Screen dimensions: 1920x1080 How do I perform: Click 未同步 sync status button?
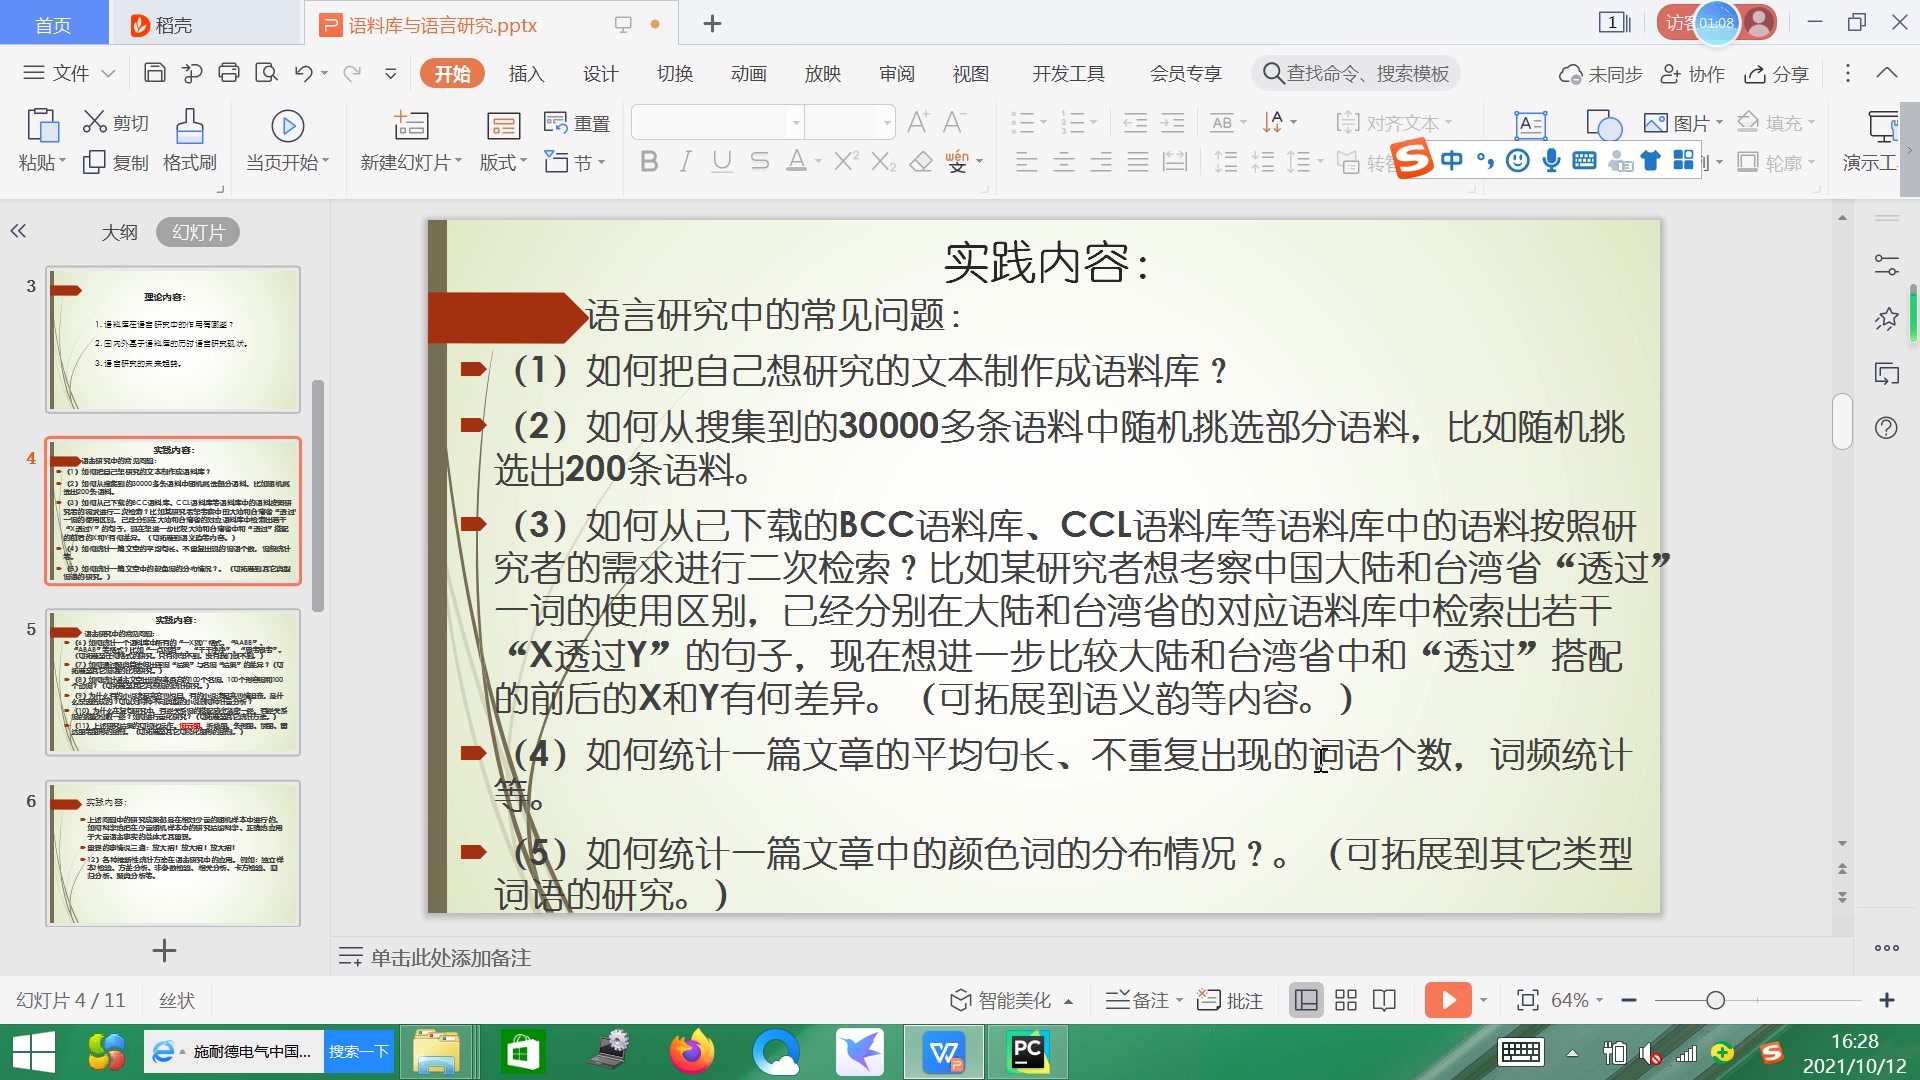tap(1600, 73)
